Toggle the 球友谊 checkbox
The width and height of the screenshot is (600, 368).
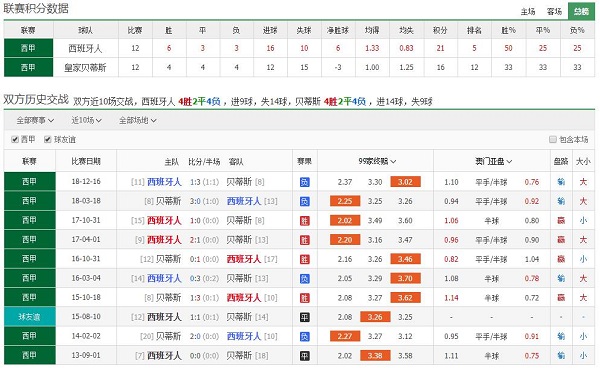click(x=47, y=140)
